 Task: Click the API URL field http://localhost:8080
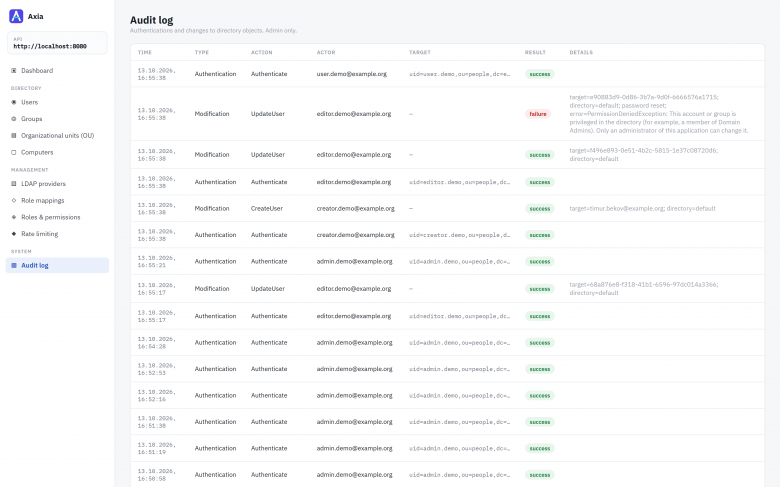57,43
